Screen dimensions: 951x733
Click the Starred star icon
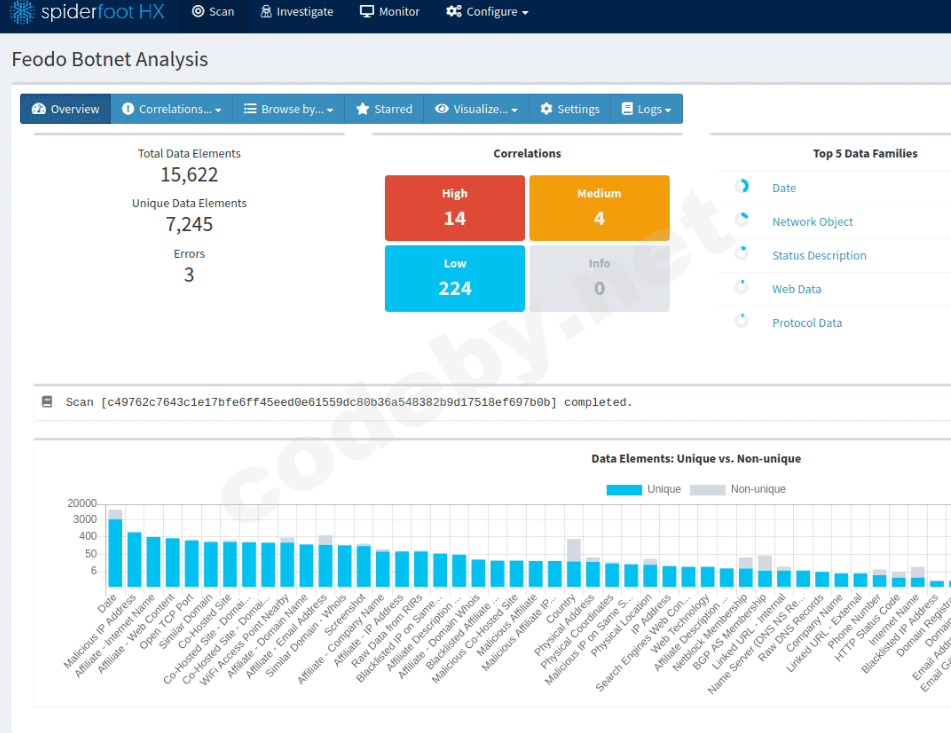[362, 109]
